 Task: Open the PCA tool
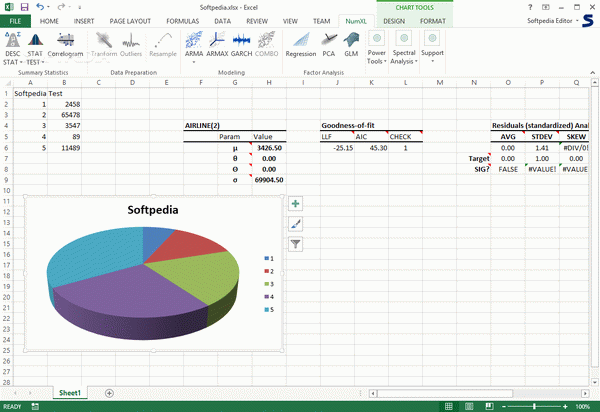[x=329, y=45]
